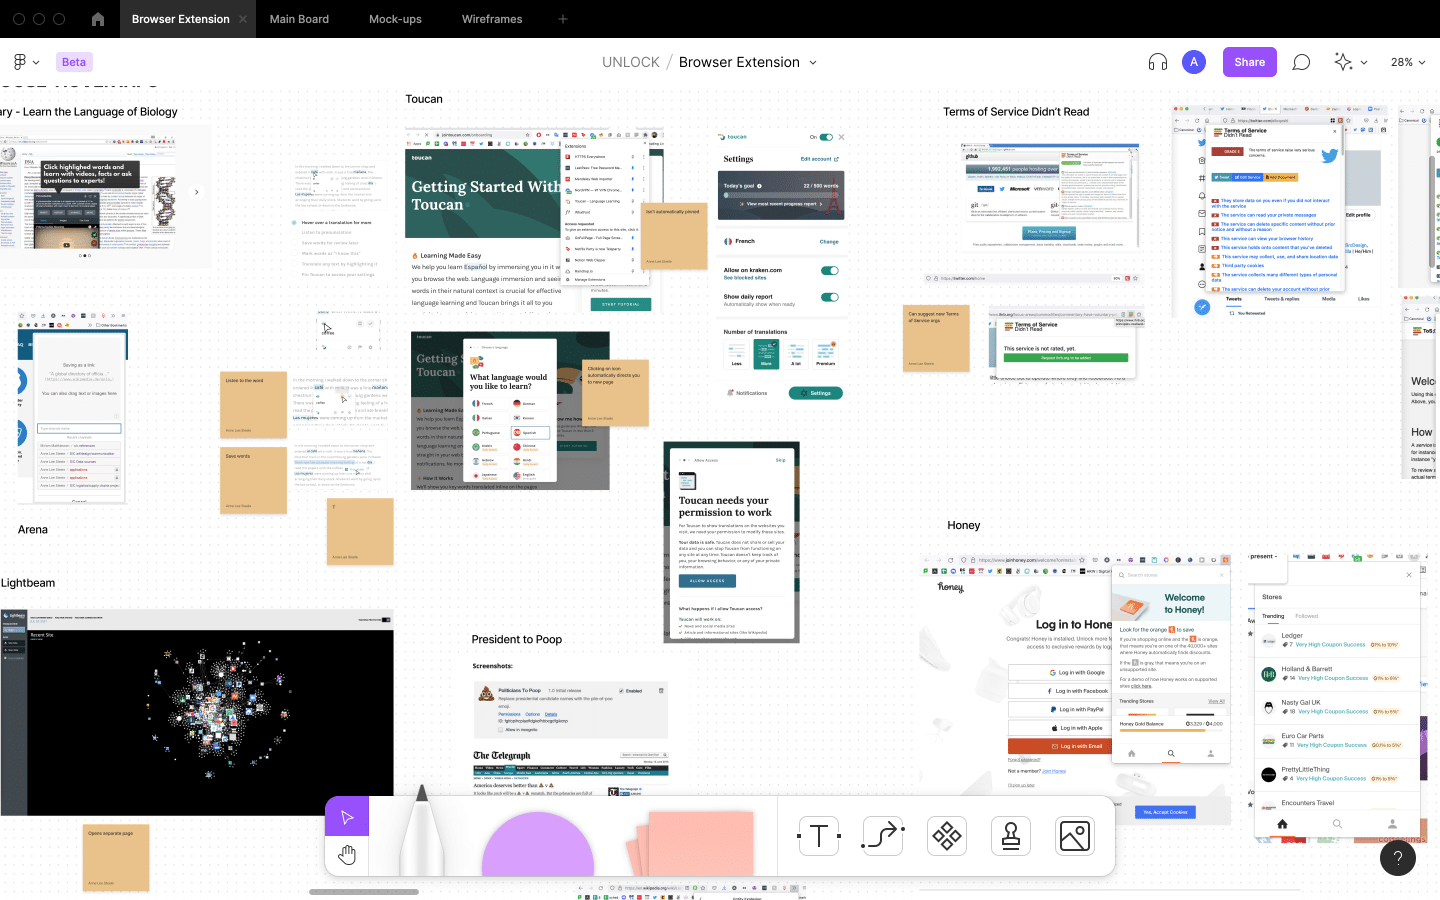Open the comments speech bubble icon
The image size is (1440, 900).
(1301, 62)
